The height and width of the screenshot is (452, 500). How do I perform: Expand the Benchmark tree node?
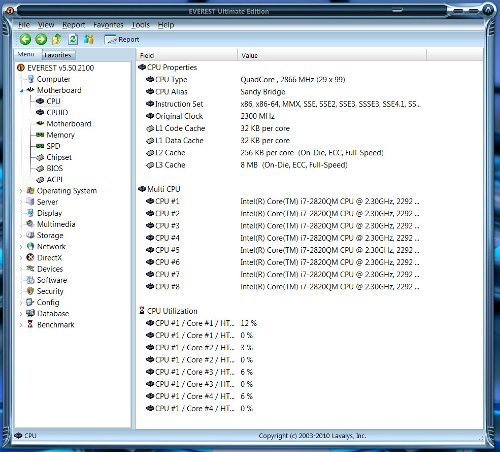pos(21,325)
